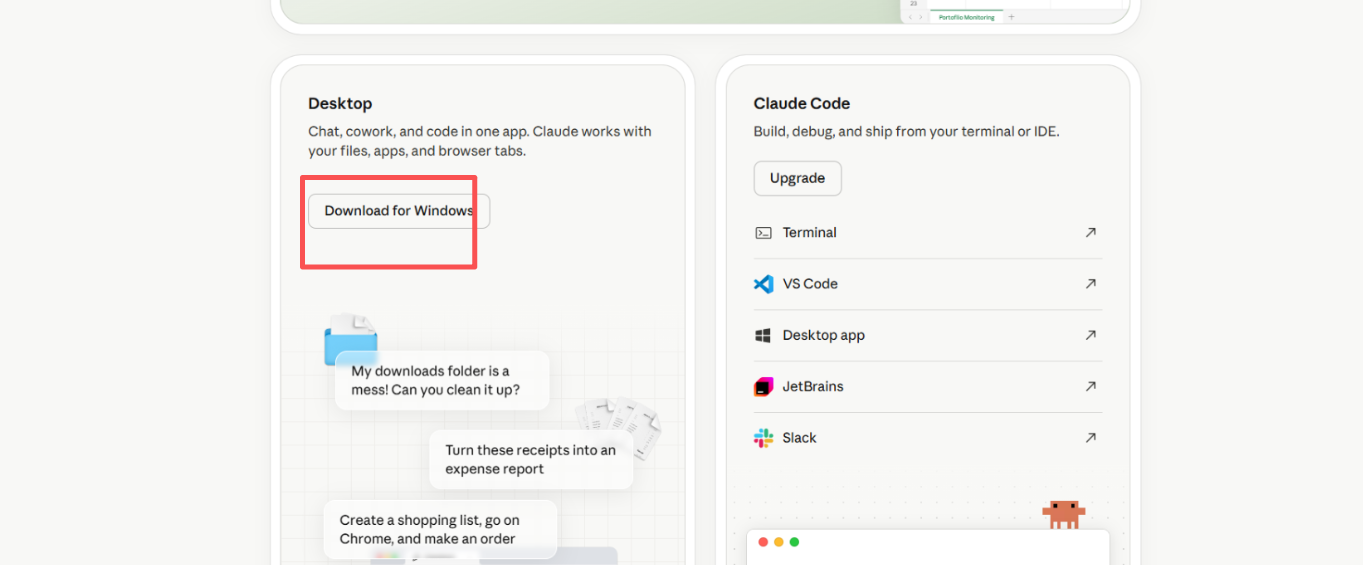1363x565 pixels.
Task: Click the 'Chat, cowork, and code in one app' description
Action: (x=480, y=141)
